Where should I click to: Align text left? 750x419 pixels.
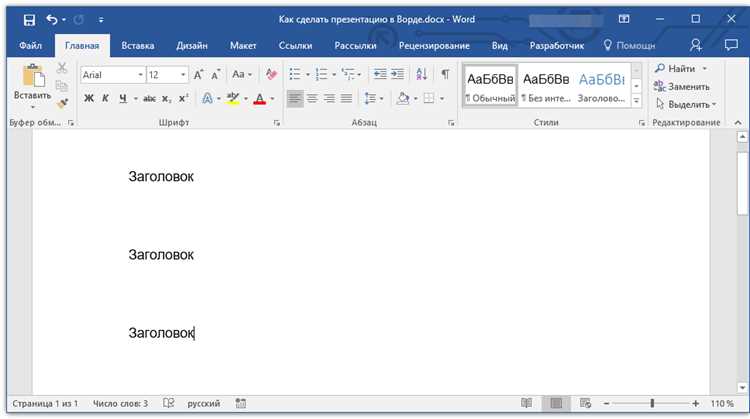(295, 99)
